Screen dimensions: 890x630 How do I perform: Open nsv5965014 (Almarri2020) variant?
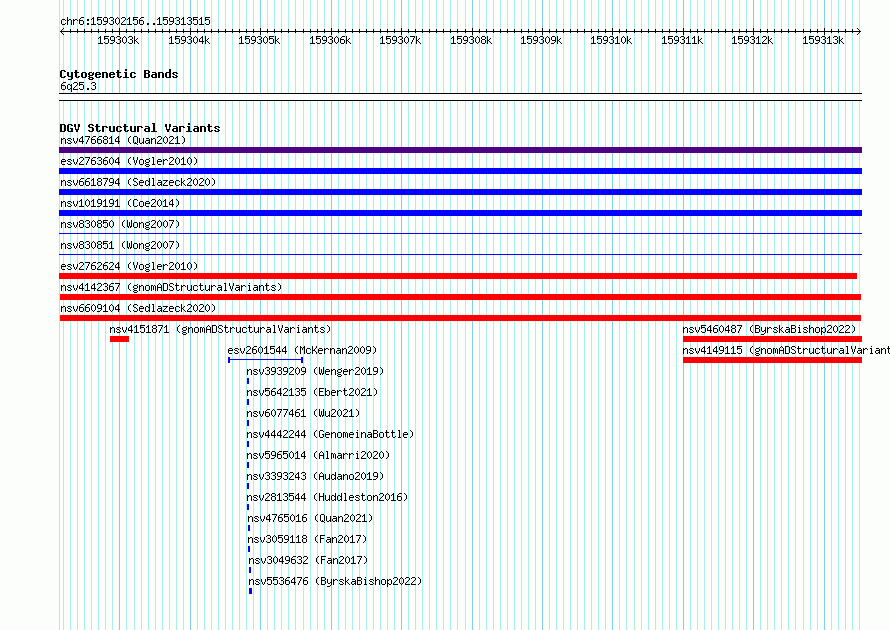[x=318, y=455]
